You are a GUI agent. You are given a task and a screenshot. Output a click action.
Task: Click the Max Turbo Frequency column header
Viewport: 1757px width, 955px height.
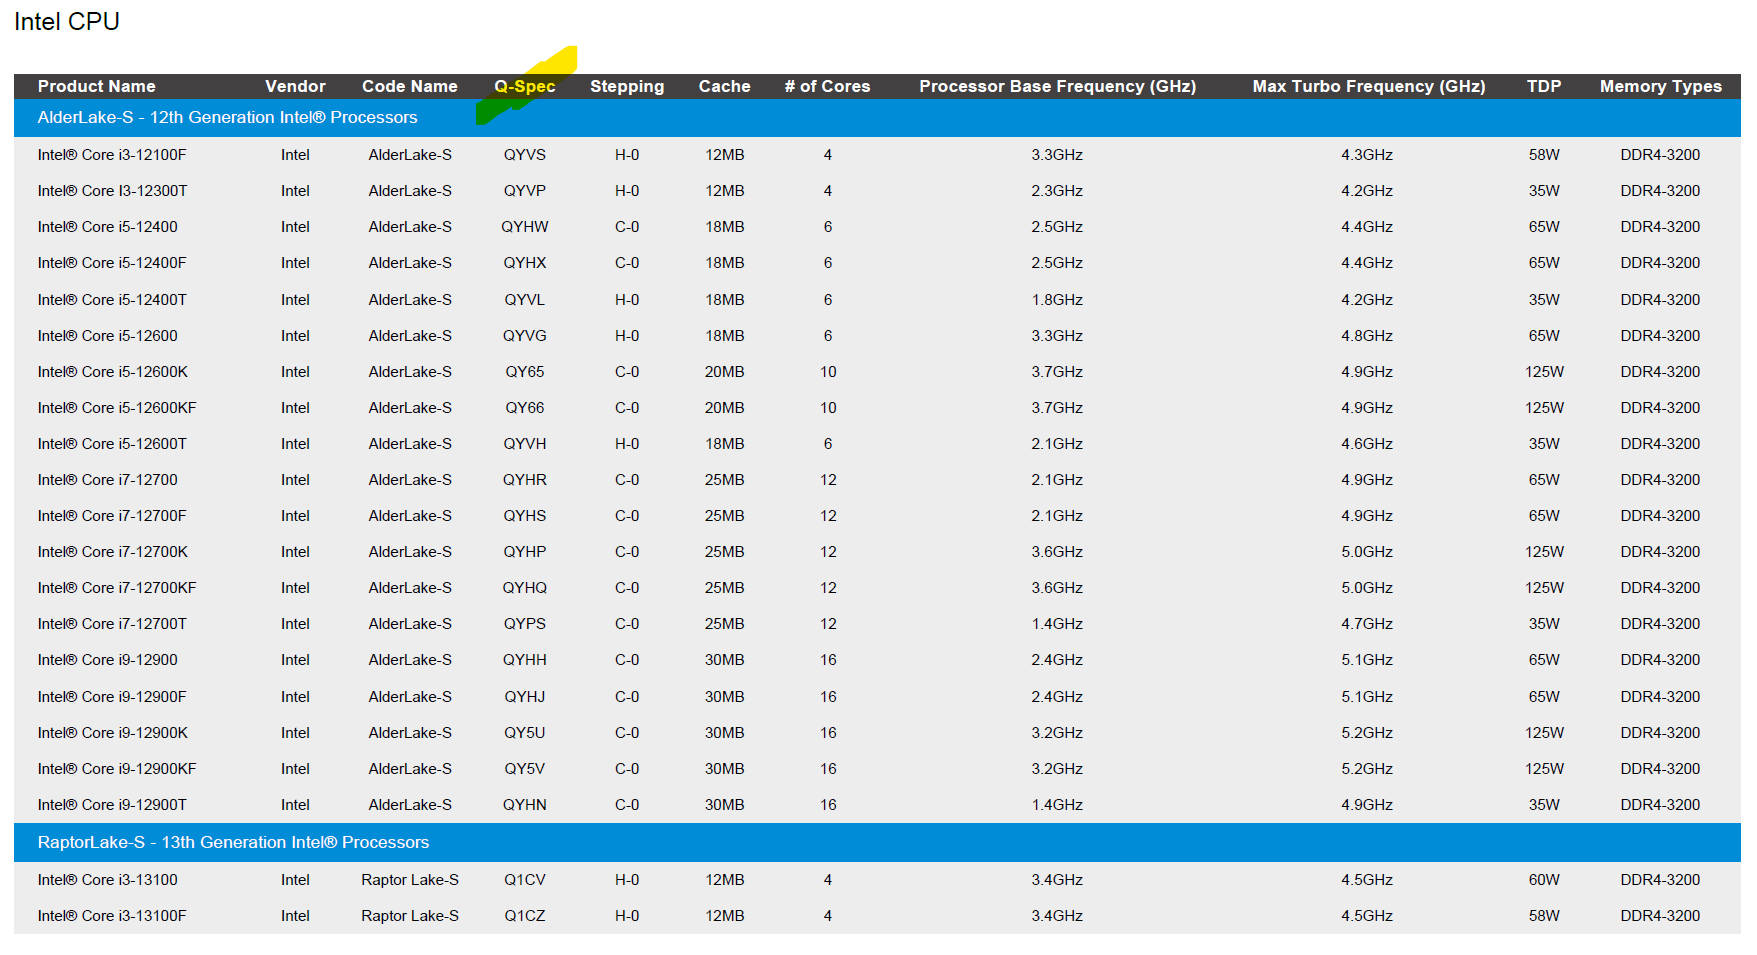[1368, 86]
